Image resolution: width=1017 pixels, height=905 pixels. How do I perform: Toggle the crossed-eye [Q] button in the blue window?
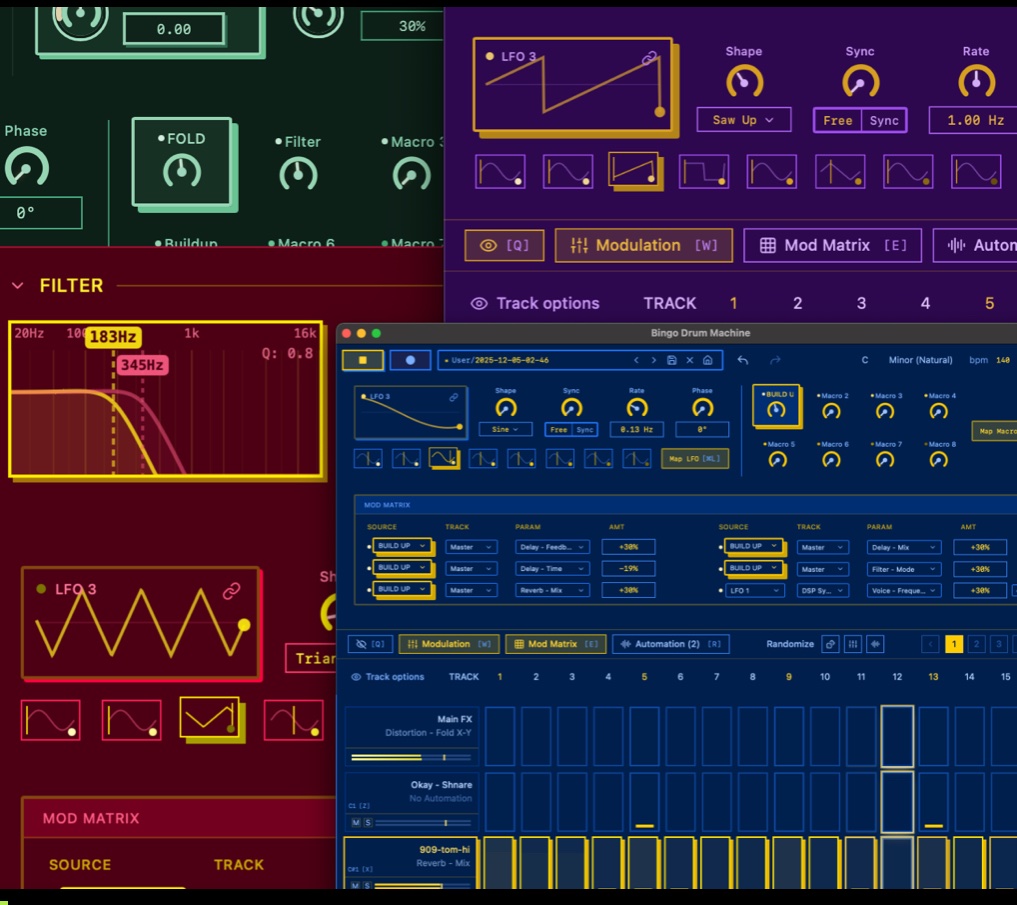370,644
